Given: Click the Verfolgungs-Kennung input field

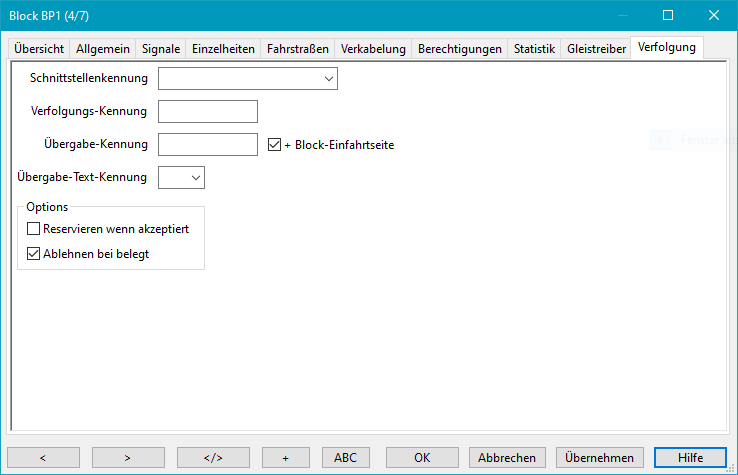Looking at the screenshot, I should [208, 111].
